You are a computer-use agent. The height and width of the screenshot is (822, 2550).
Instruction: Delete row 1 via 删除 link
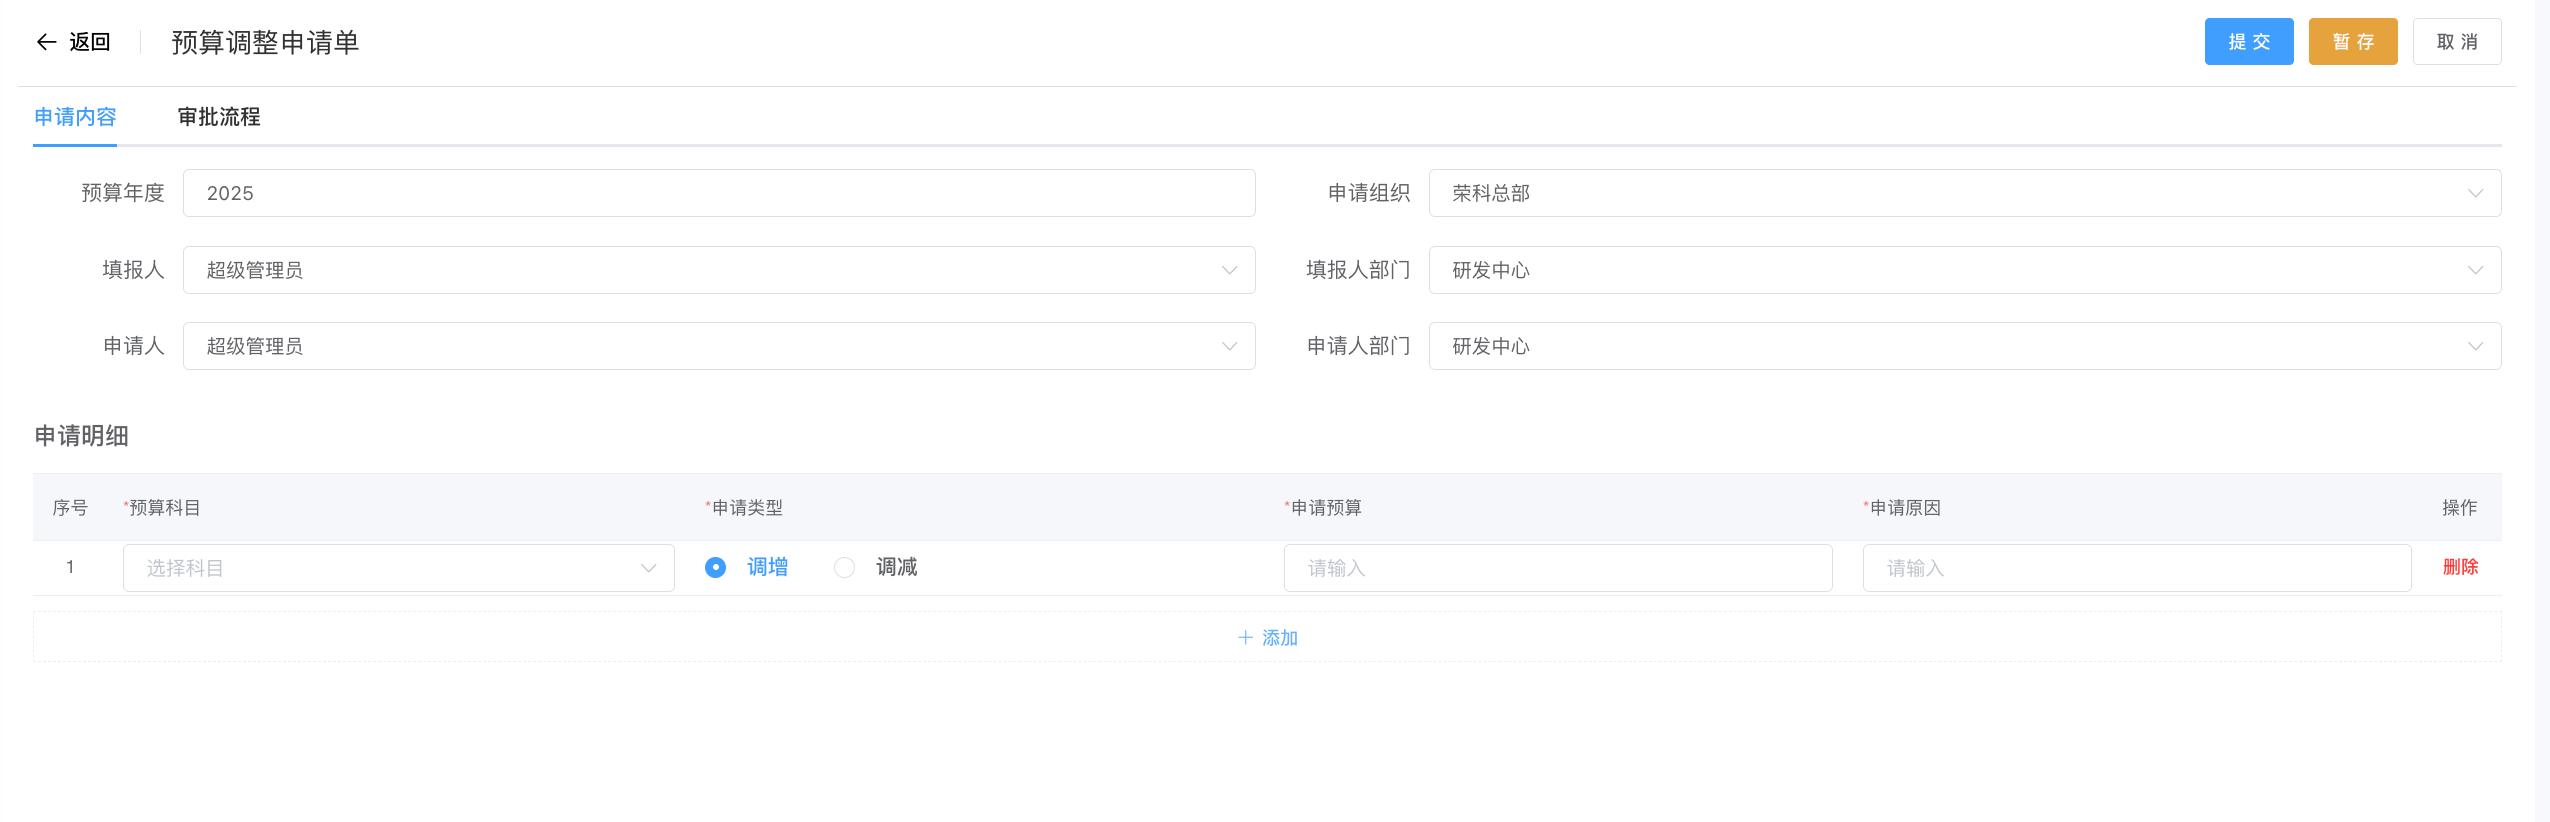coord(2460,567)
